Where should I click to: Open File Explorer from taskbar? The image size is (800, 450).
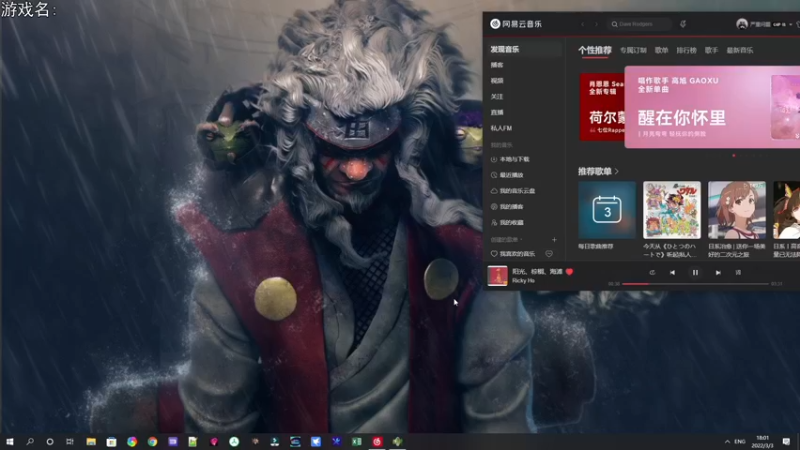pos(91,442)
